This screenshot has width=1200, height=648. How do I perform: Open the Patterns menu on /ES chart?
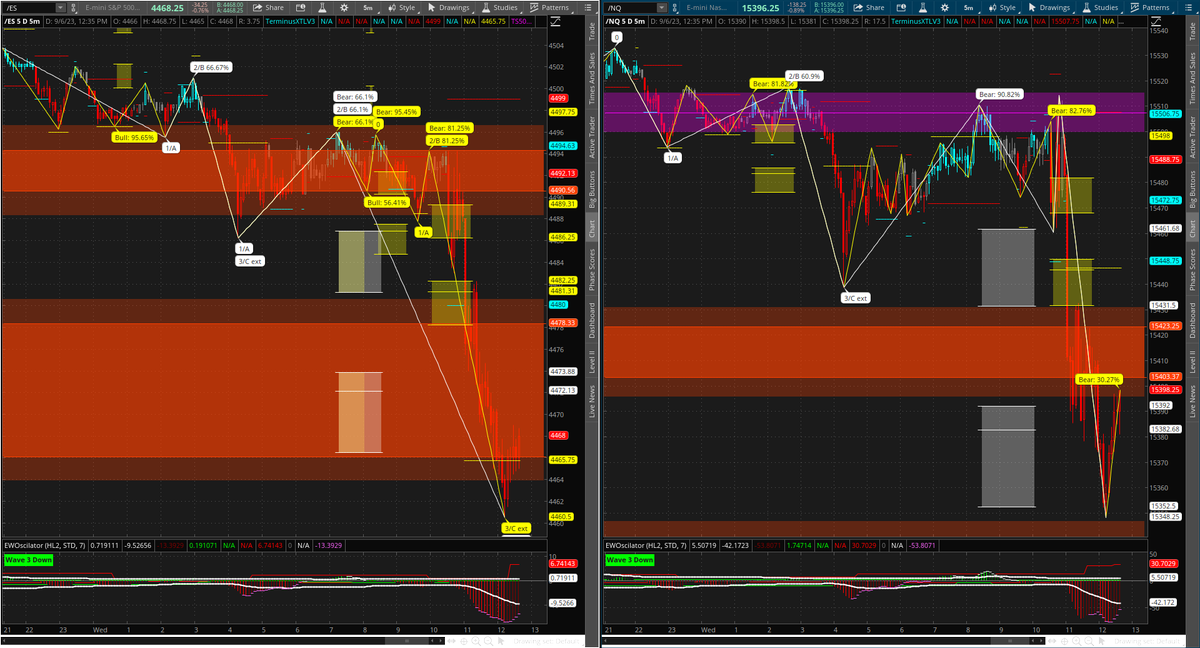pyautogui.click(x=549, y=8)
